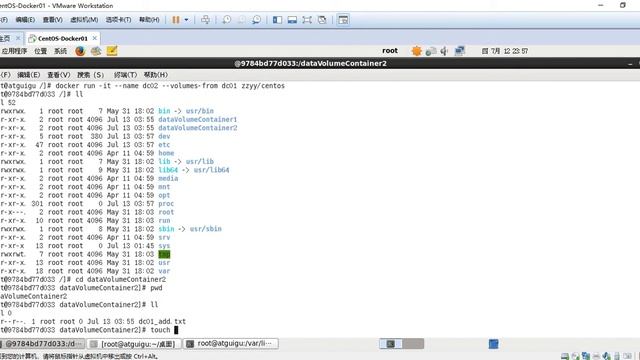
Task: Close the home tab left of CentOS-Docker01
Action: [18, 38]
